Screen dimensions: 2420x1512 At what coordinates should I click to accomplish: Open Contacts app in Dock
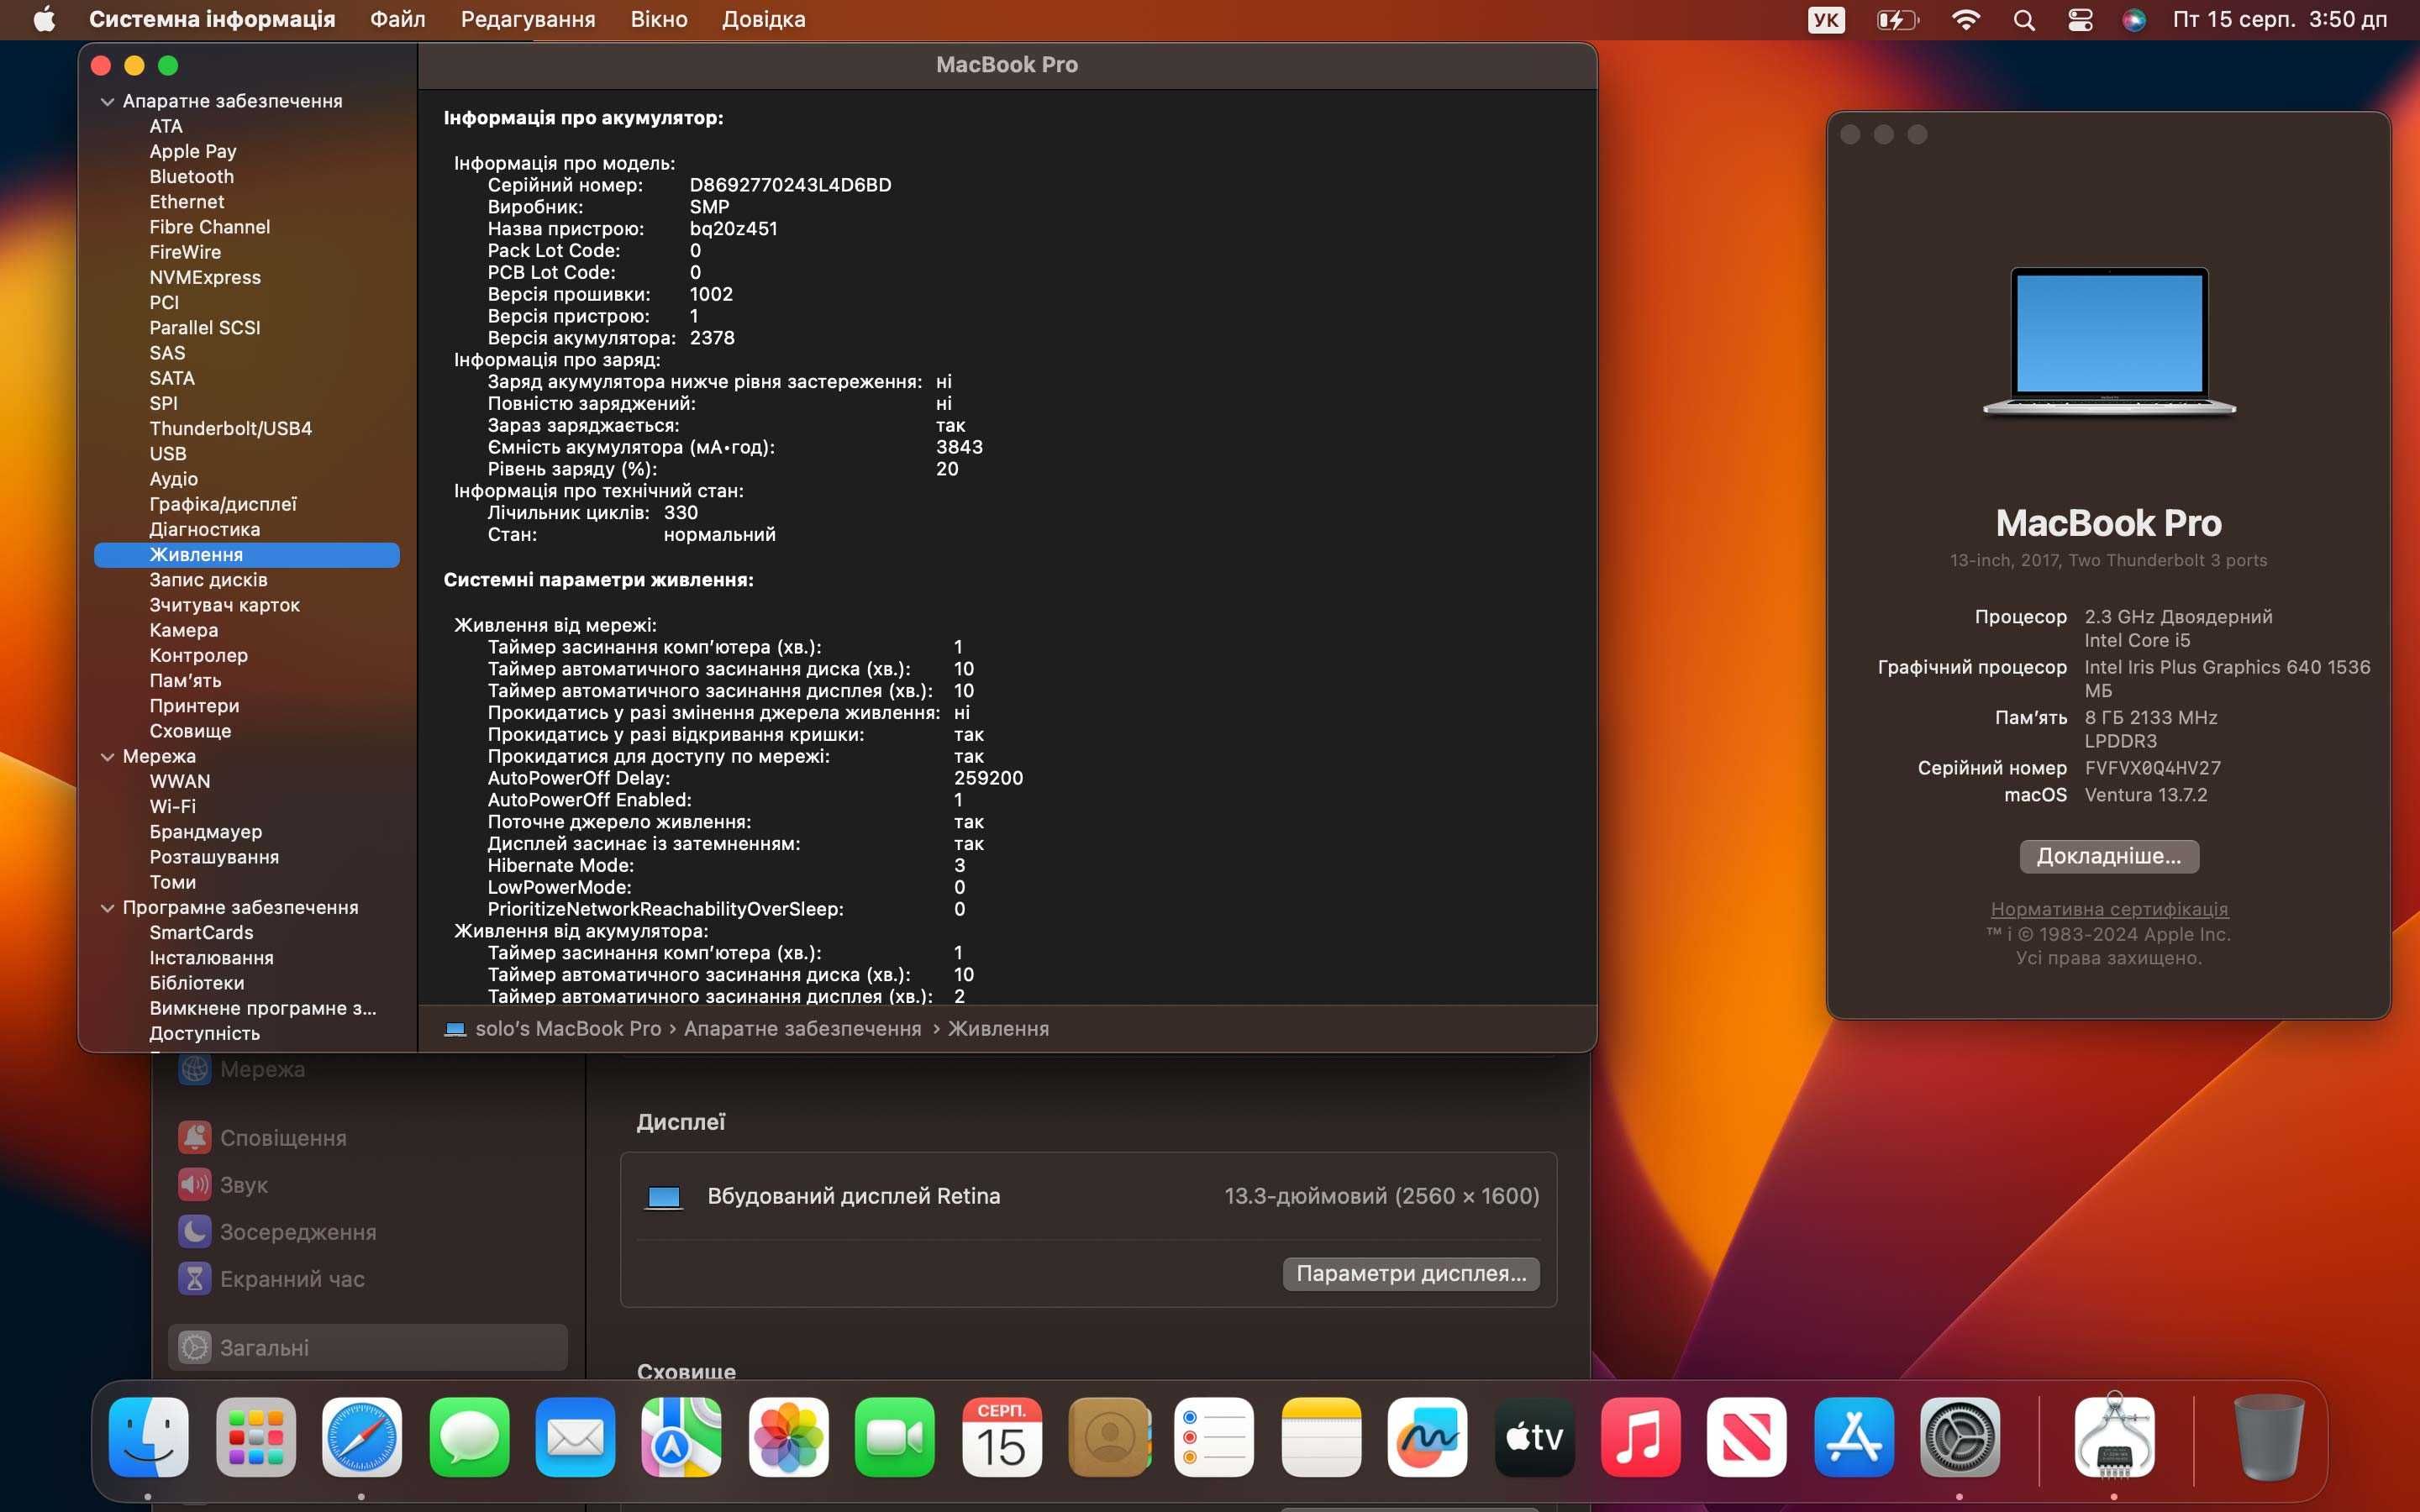1108,1437
